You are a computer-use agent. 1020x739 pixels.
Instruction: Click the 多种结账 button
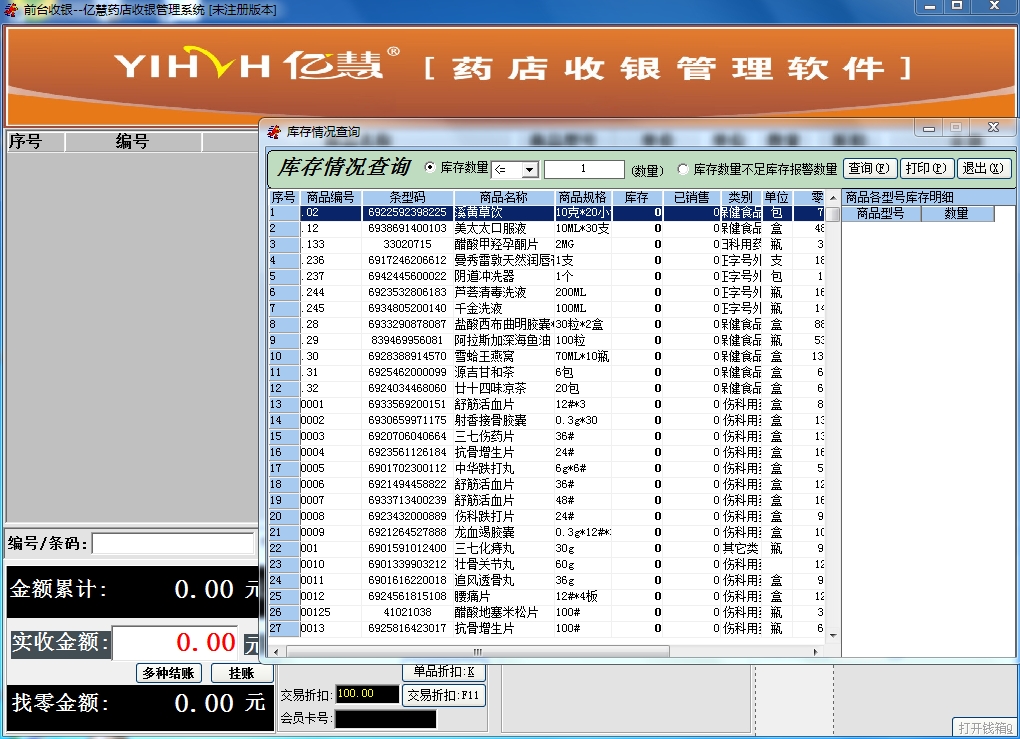pos(170,673)
